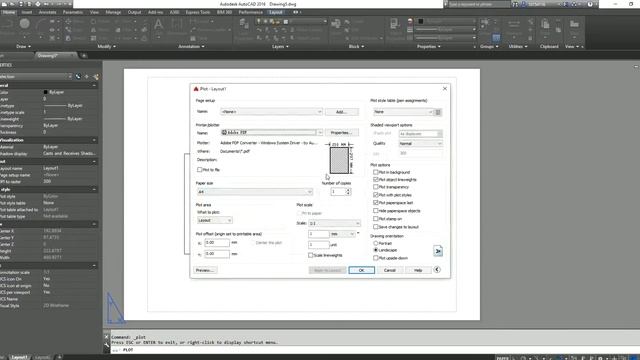
Task: Select the Portrait orientation radio button
Action: pos(376,243)
